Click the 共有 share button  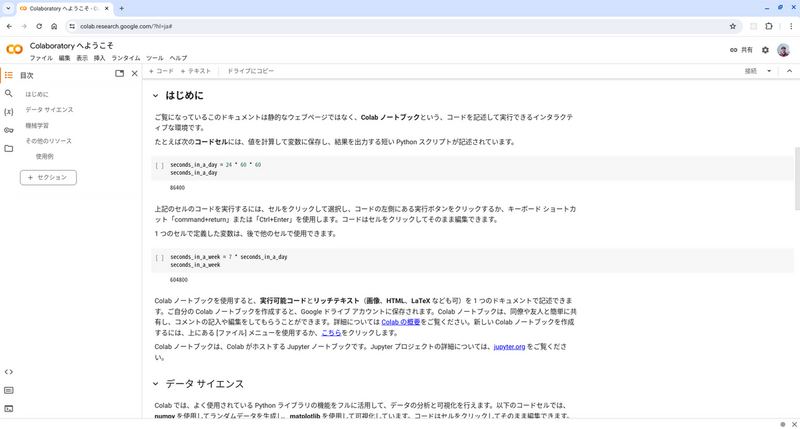coord(741,50)
